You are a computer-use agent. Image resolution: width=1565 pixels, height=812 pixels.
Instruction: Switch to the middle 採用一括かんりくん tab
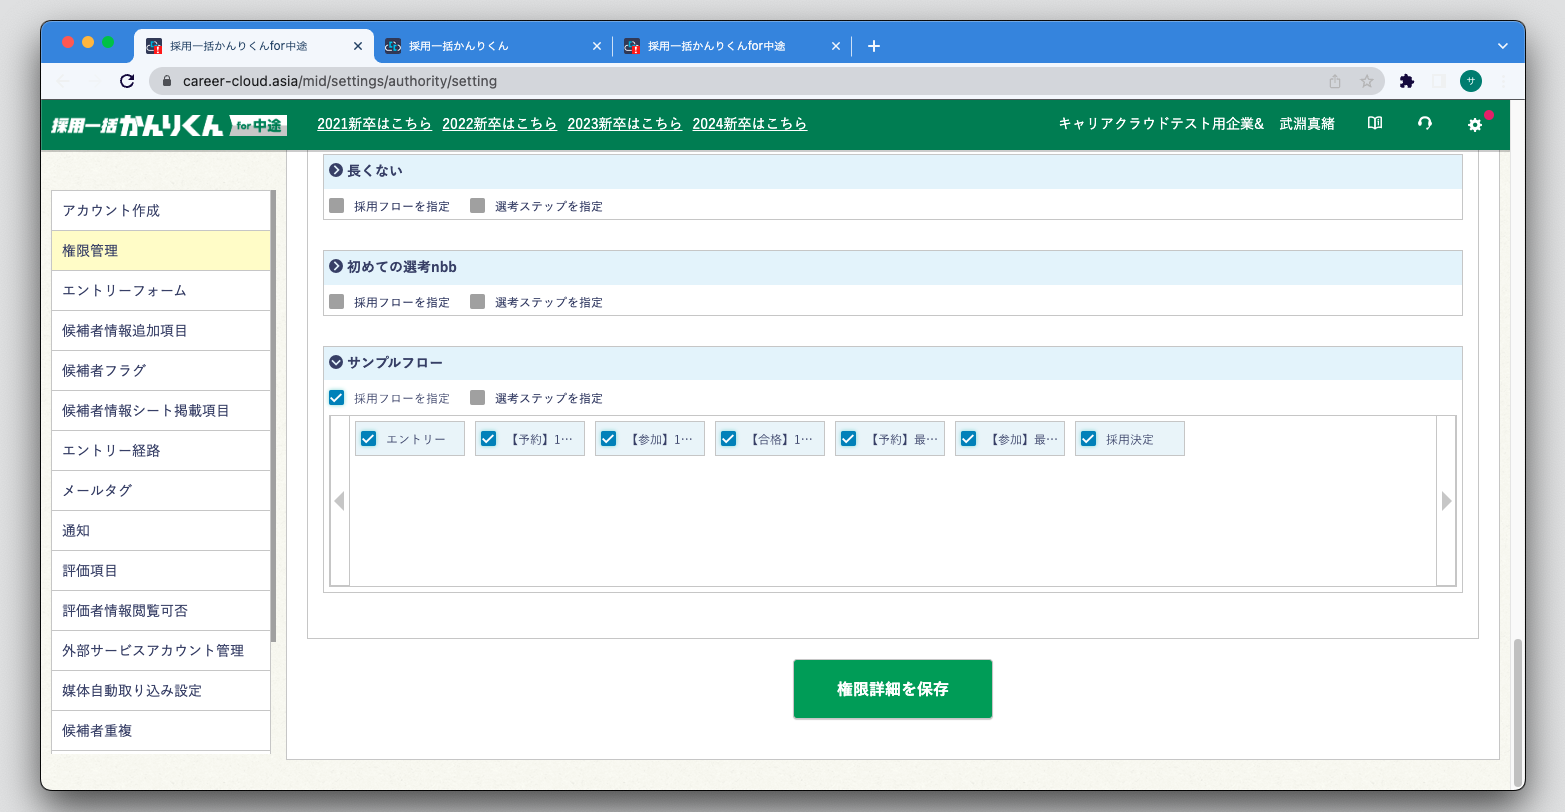[492, 46]
